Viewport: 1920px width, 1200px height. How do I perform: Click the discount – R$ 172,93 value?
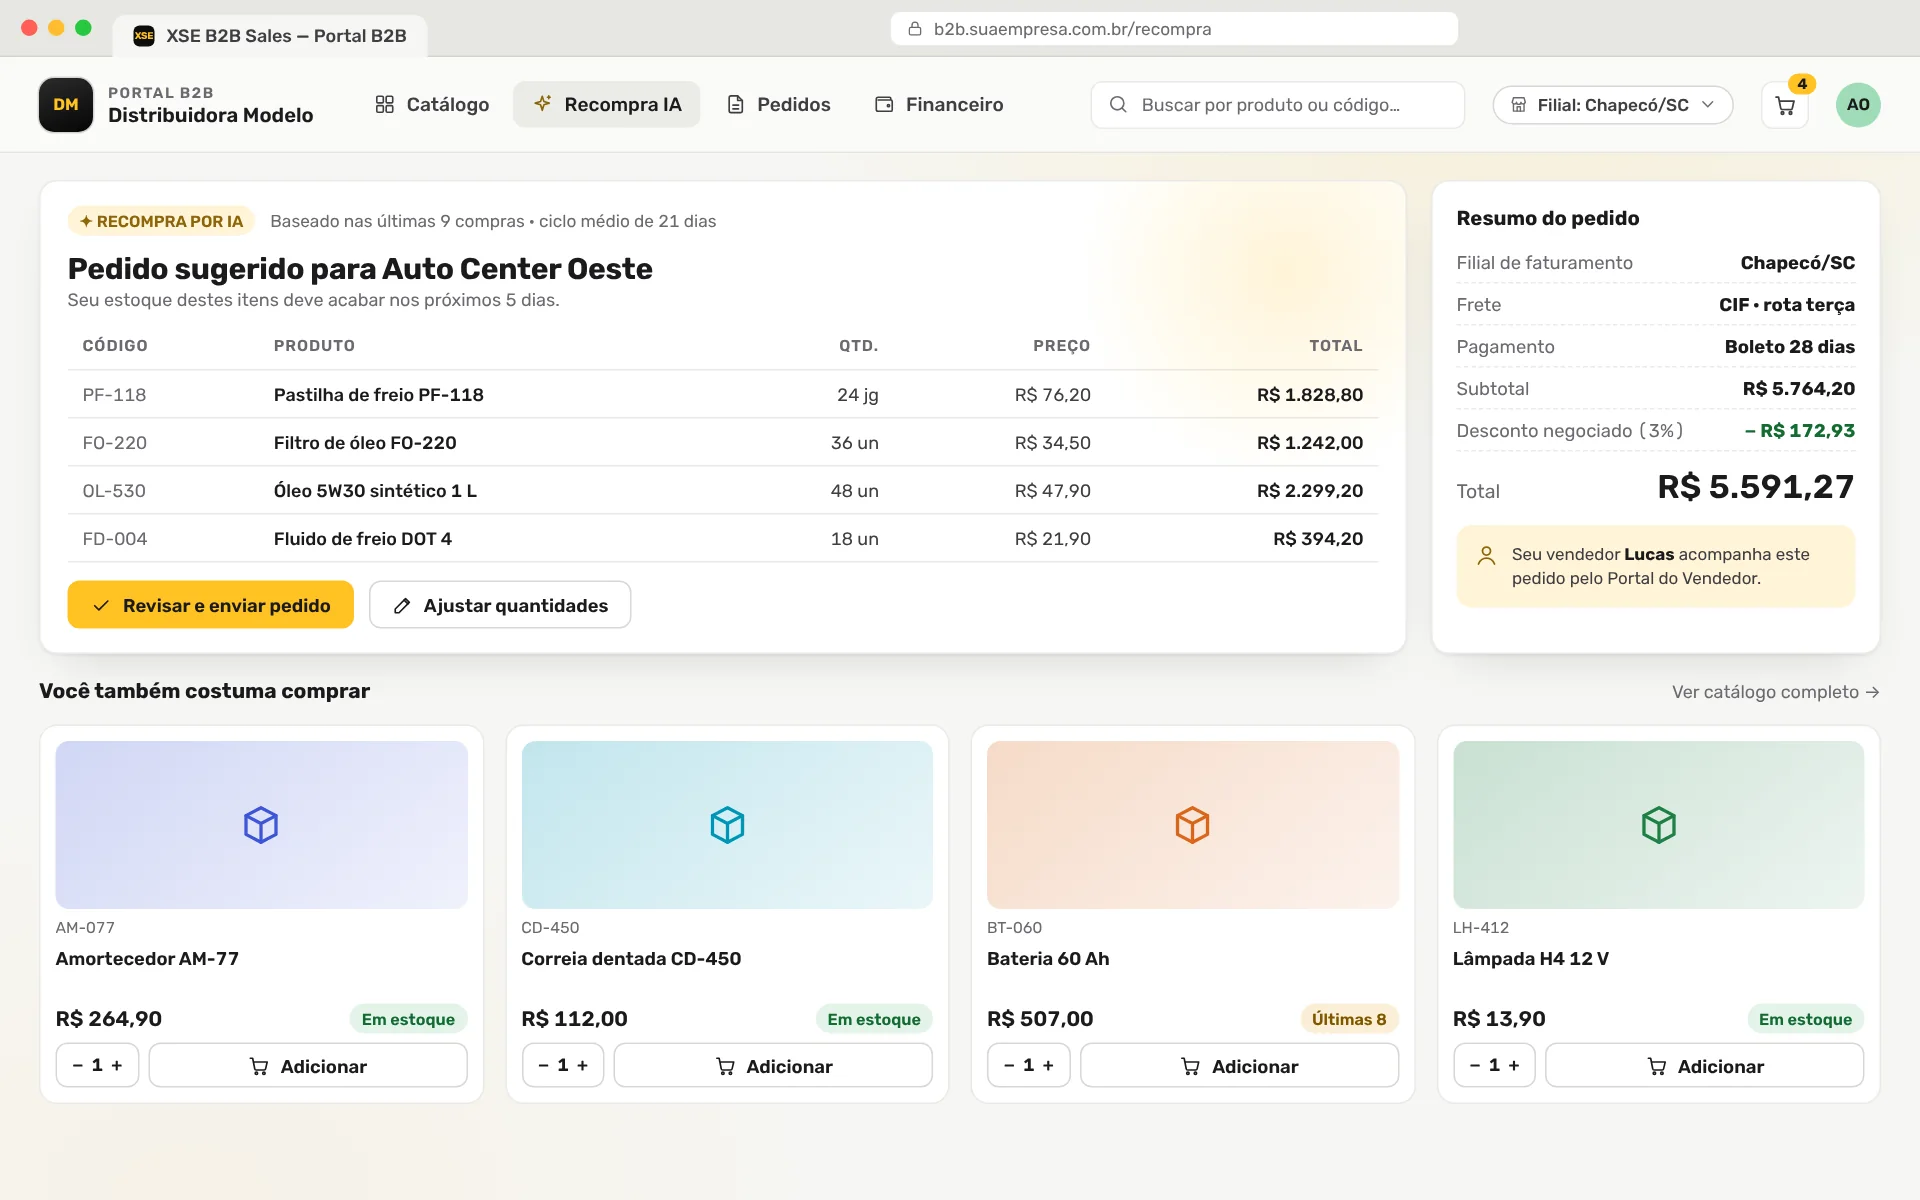tap(1800, 431)
